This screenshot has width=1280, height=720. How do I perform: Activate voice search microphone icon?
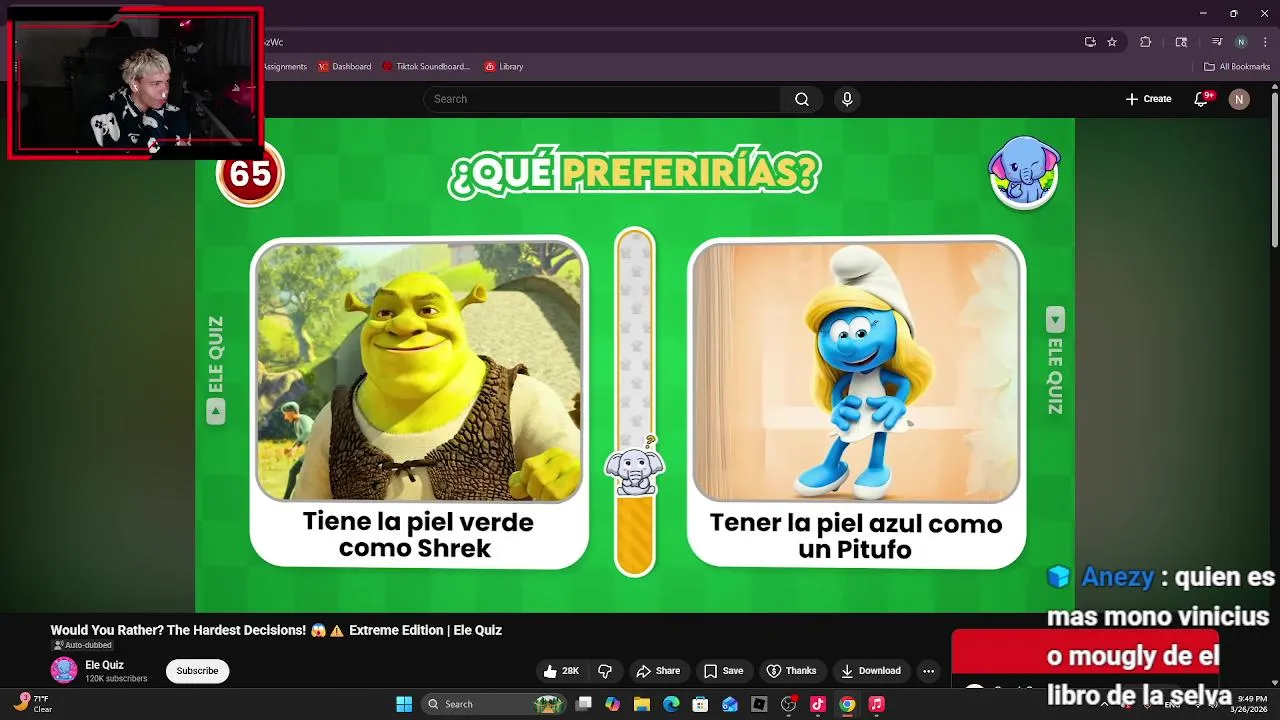(x=847, y=99)
